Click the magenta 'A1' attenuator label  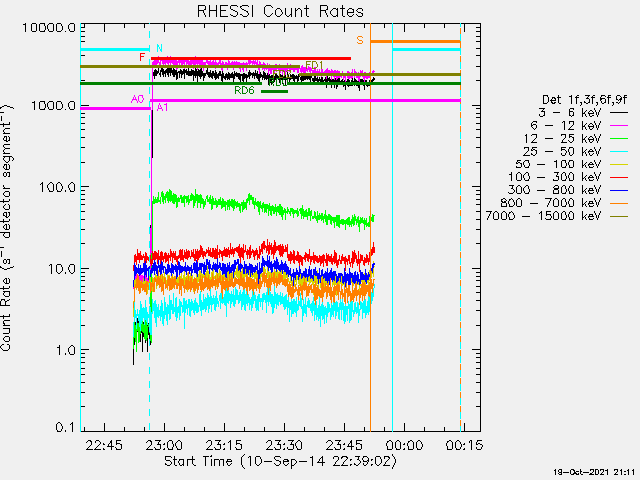click(162, 107)
